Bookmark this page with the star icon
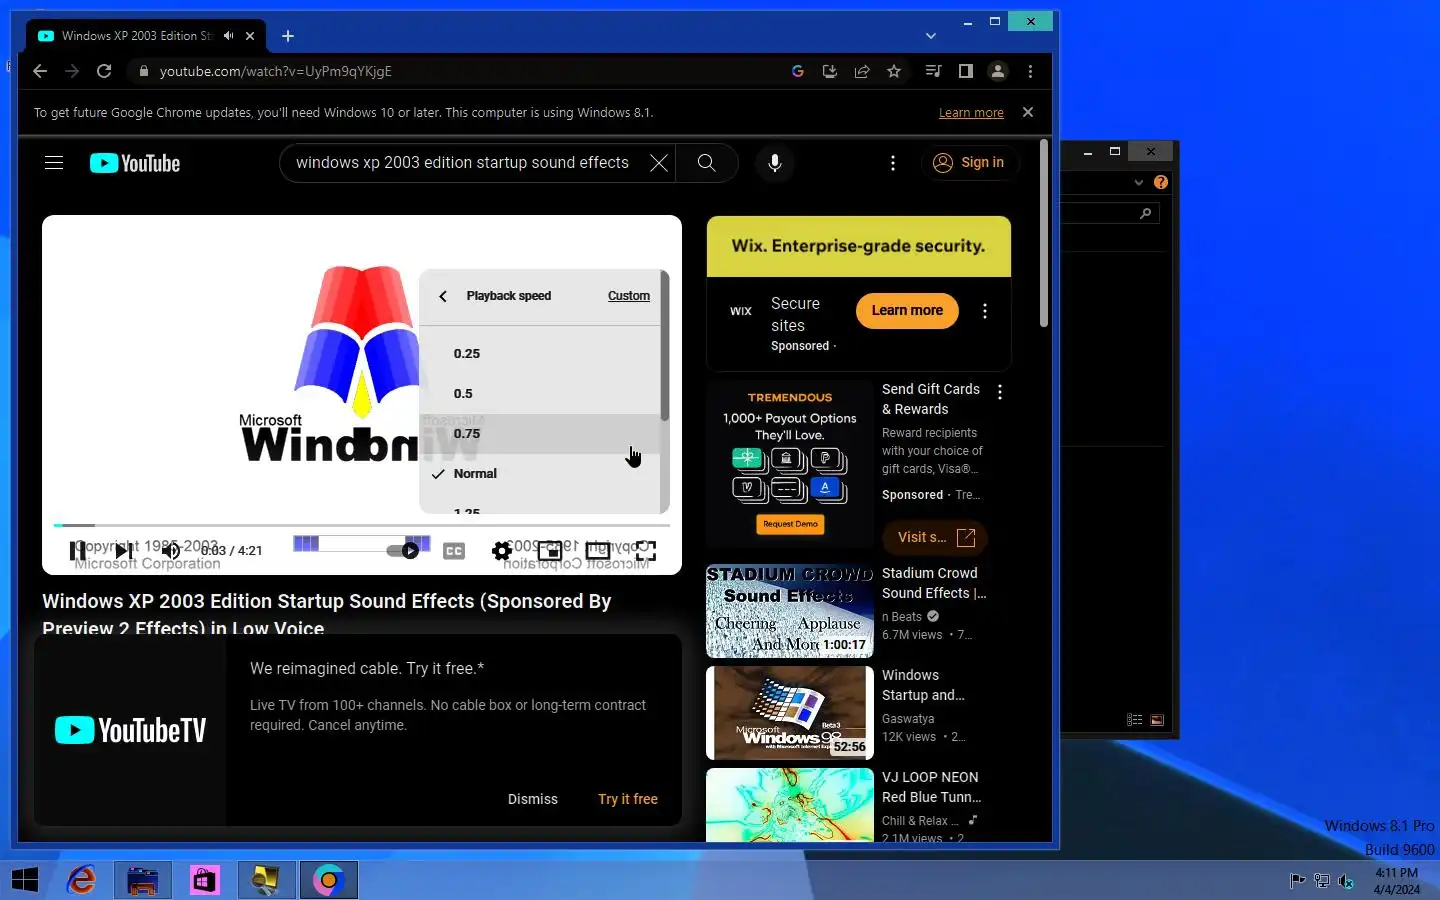 click(x=894, y=71)
